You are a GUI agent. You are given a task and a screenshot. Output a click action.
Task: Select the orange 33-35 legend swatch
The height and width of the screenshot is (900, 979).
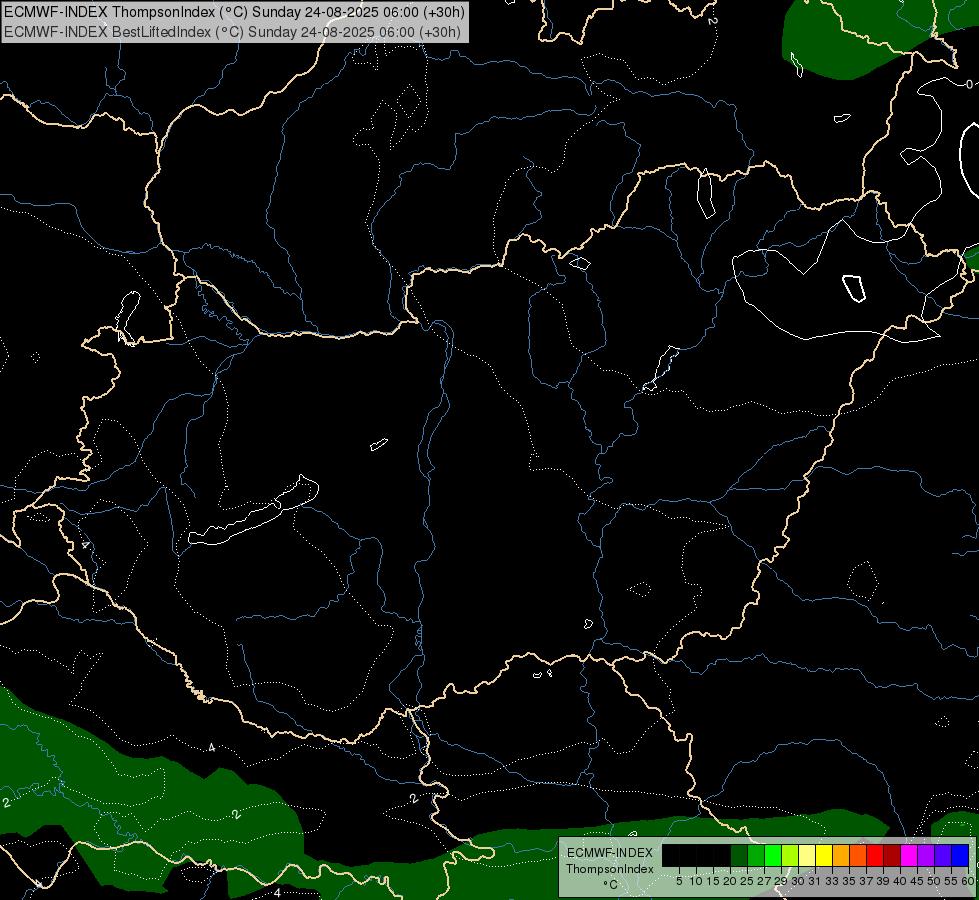(841, 855)
